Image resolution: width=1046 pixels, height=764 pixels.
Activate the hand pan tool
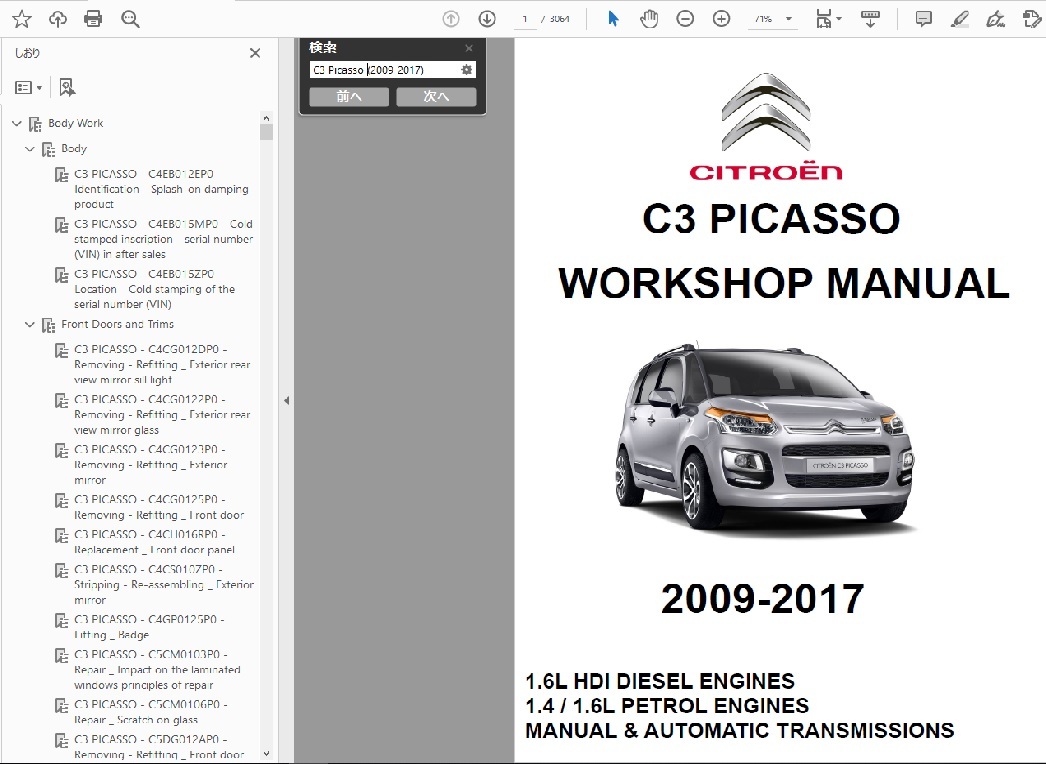click(x=648, y=19)
